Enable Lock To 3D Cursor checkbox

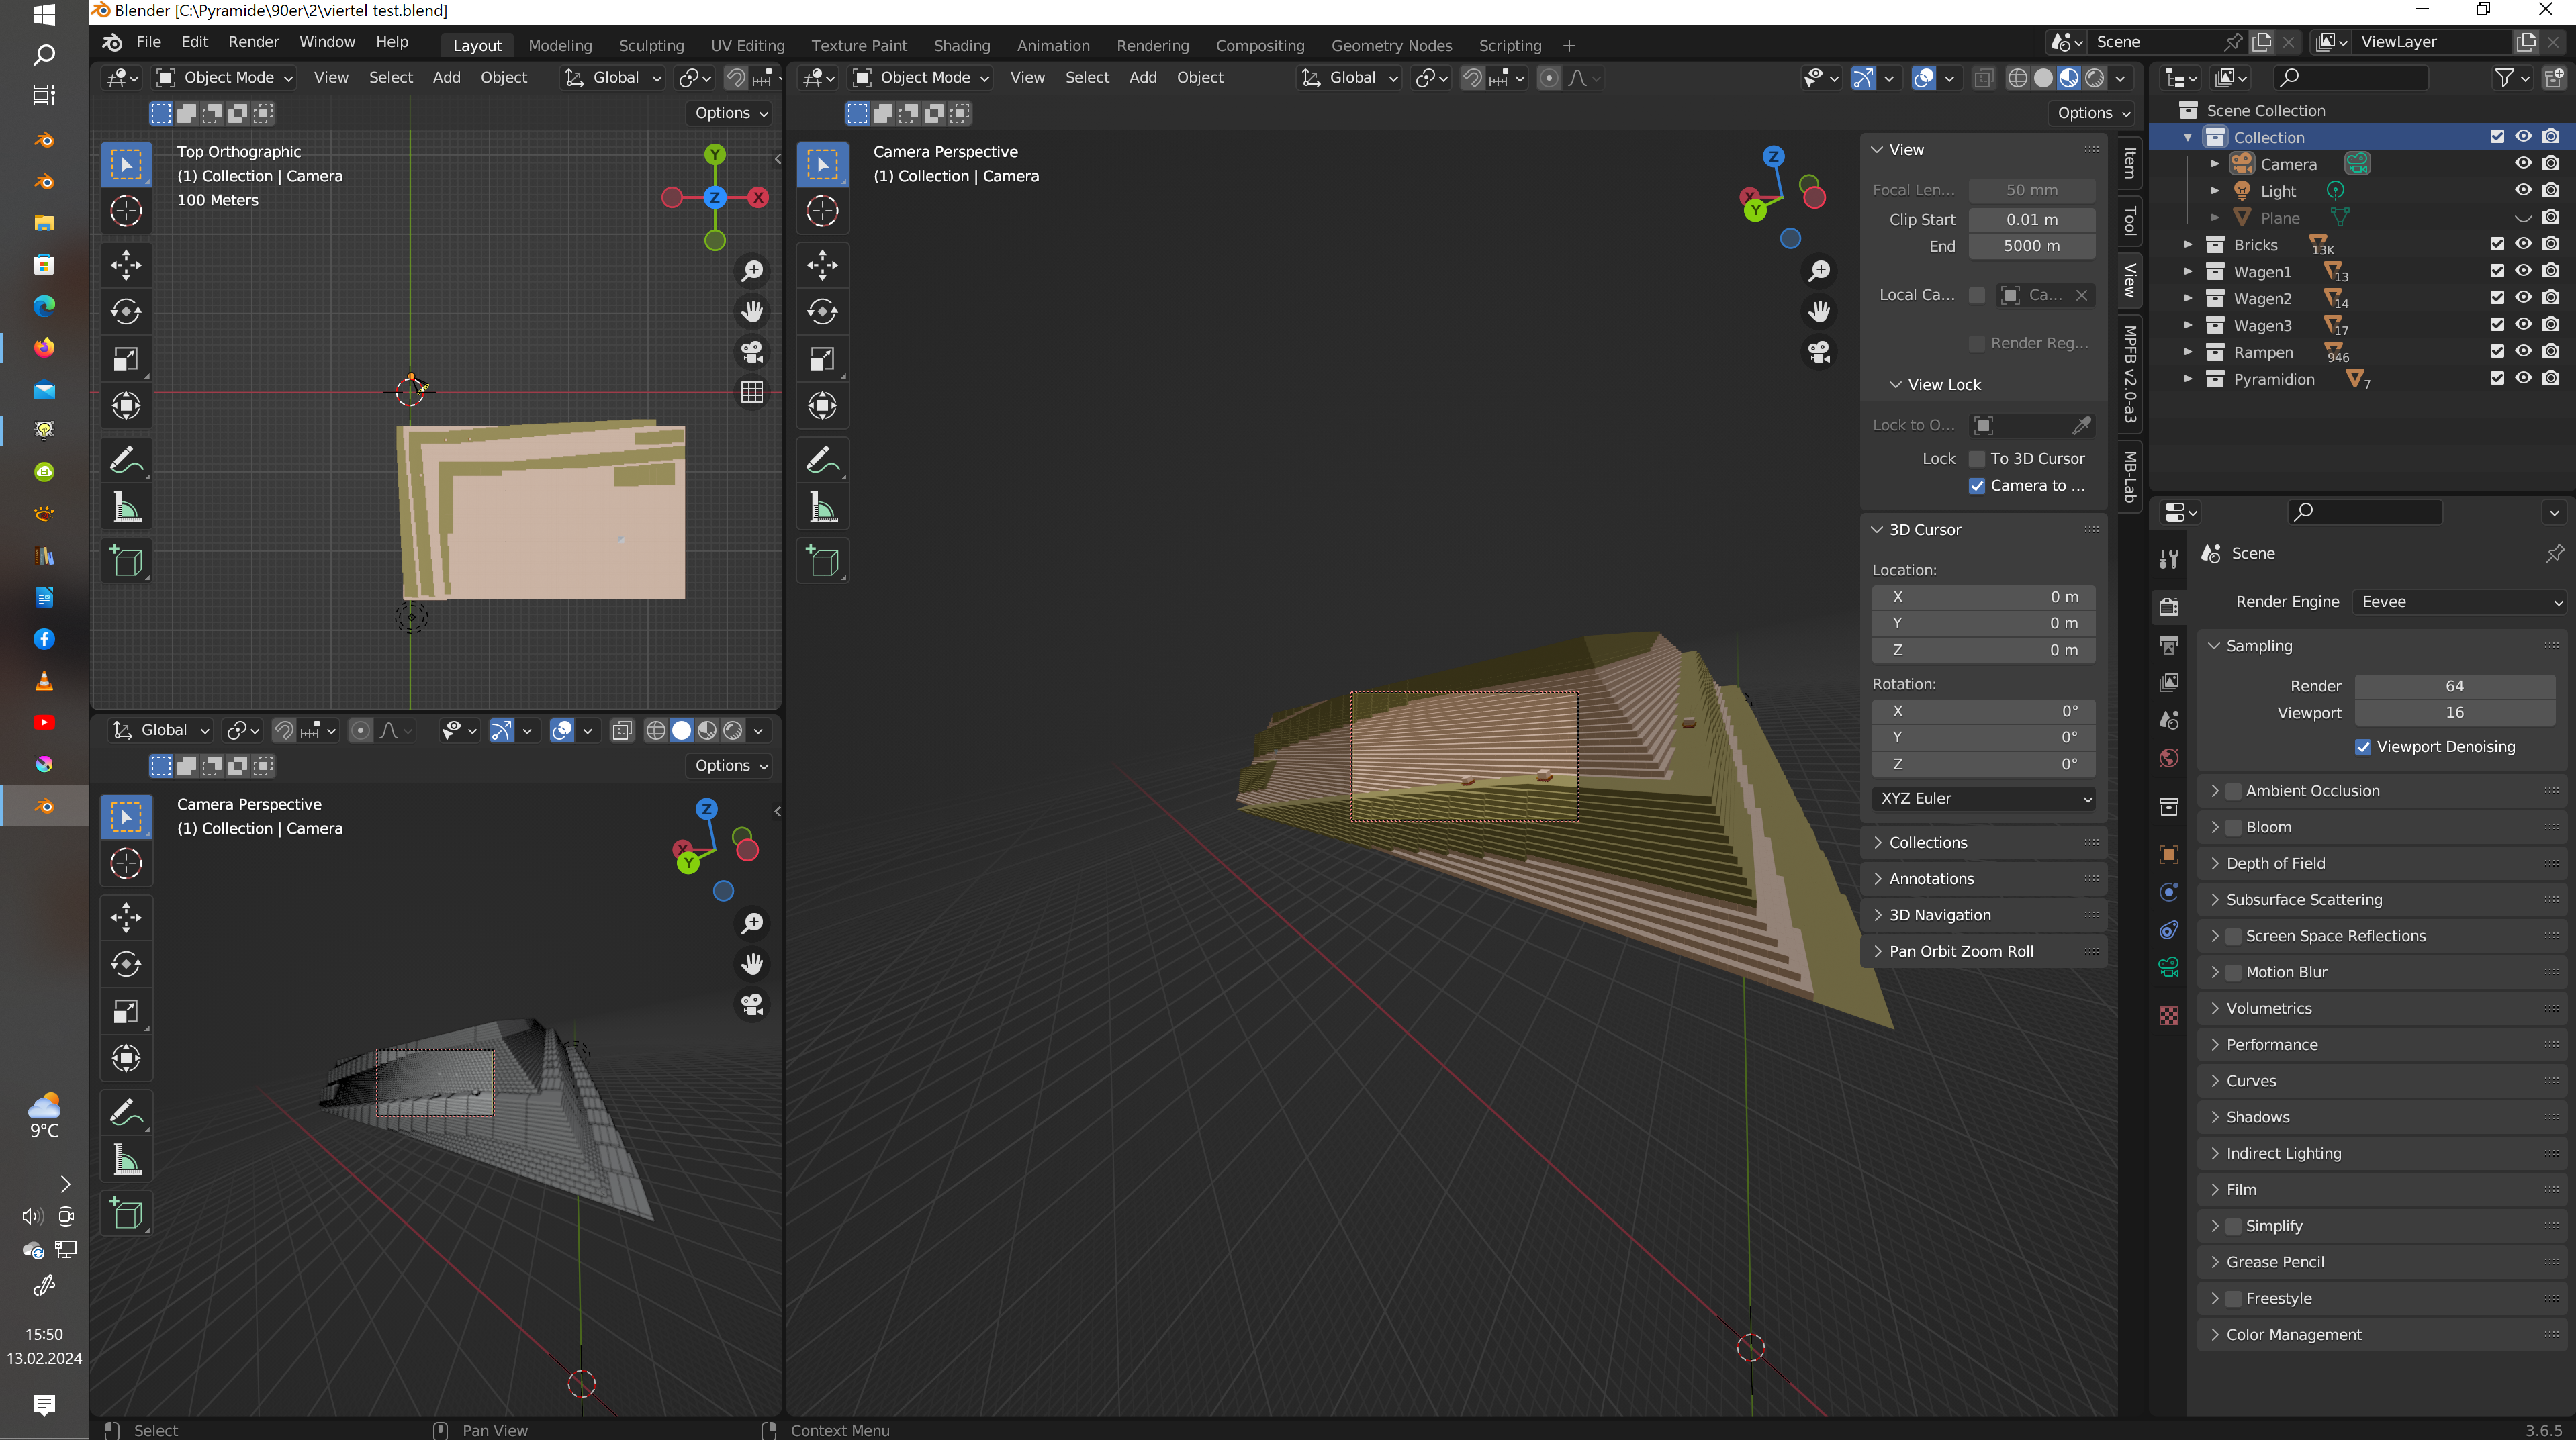click(1976, 459)
